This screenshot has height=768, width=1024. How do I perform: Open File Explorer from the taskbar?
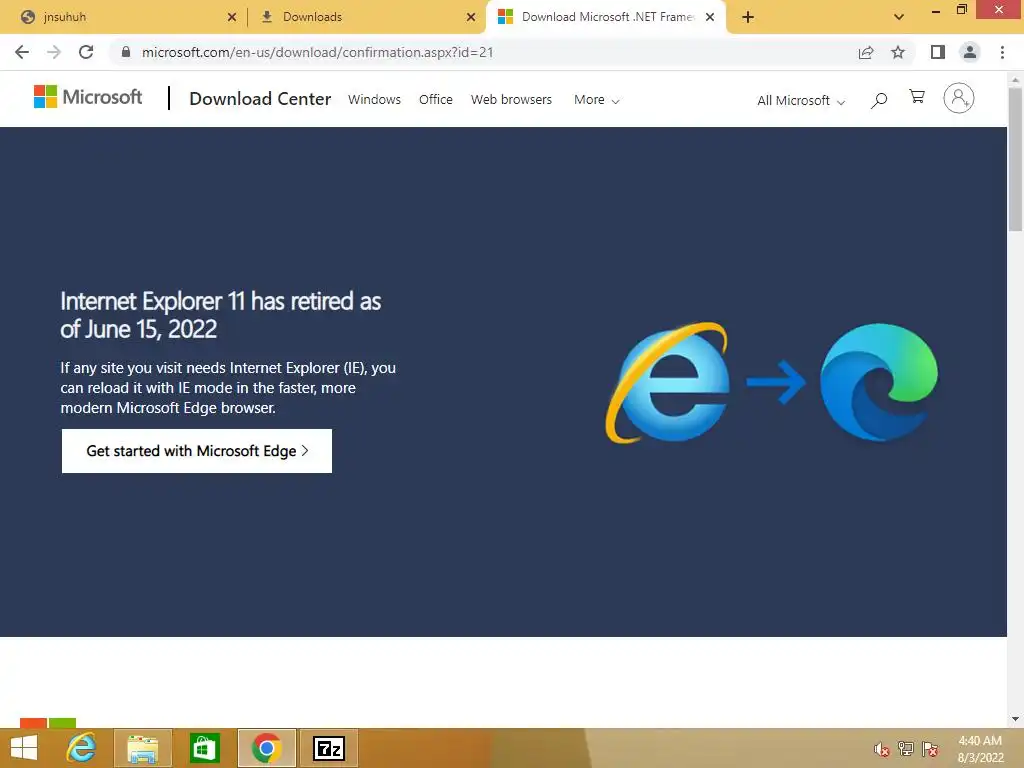click(x=142, y=748)
